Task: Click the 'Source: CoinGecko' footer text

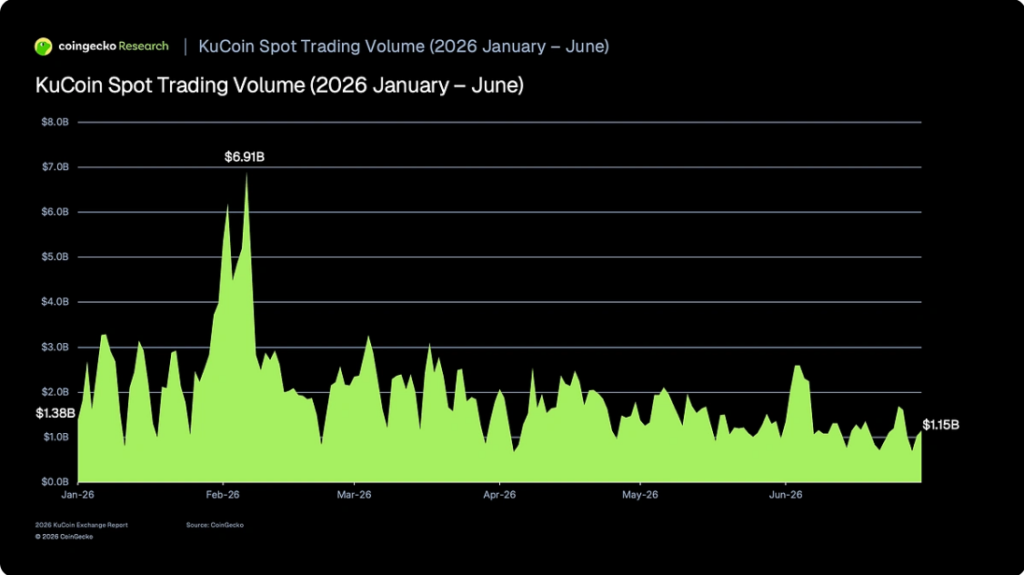Action: (215, 525)
